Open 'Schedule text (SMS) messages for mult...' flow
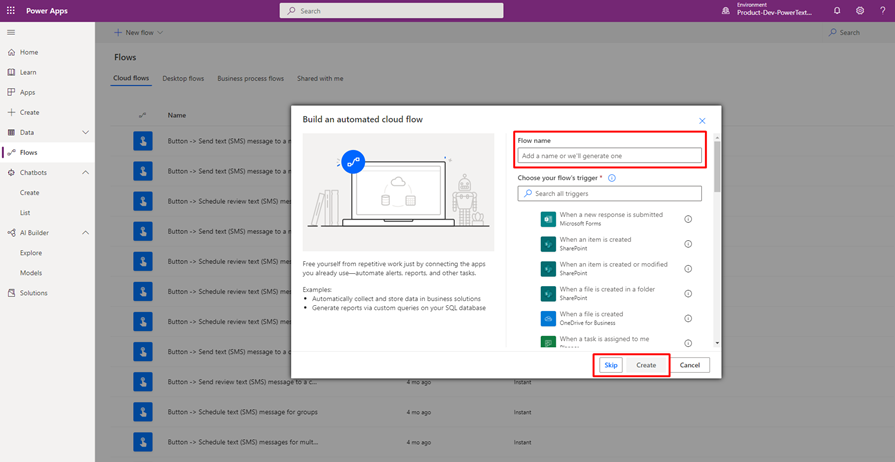The image size is (895, 462). click(x=243, y=442)
